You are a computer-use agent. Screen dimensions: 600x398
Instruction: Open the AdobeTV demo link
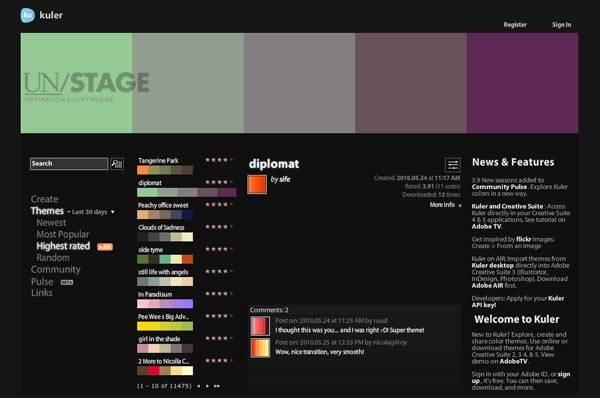[513, 361]
